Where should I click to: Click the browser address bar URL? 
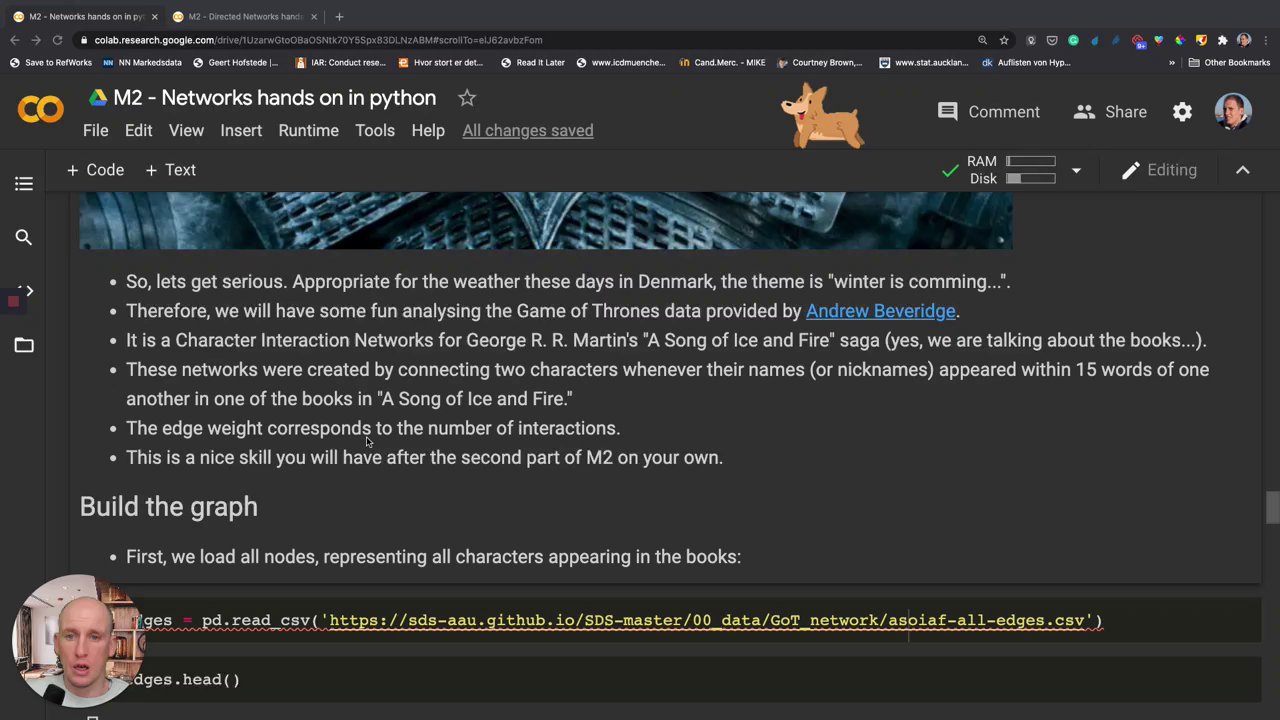pyautogui.click(x=318, y=40)
